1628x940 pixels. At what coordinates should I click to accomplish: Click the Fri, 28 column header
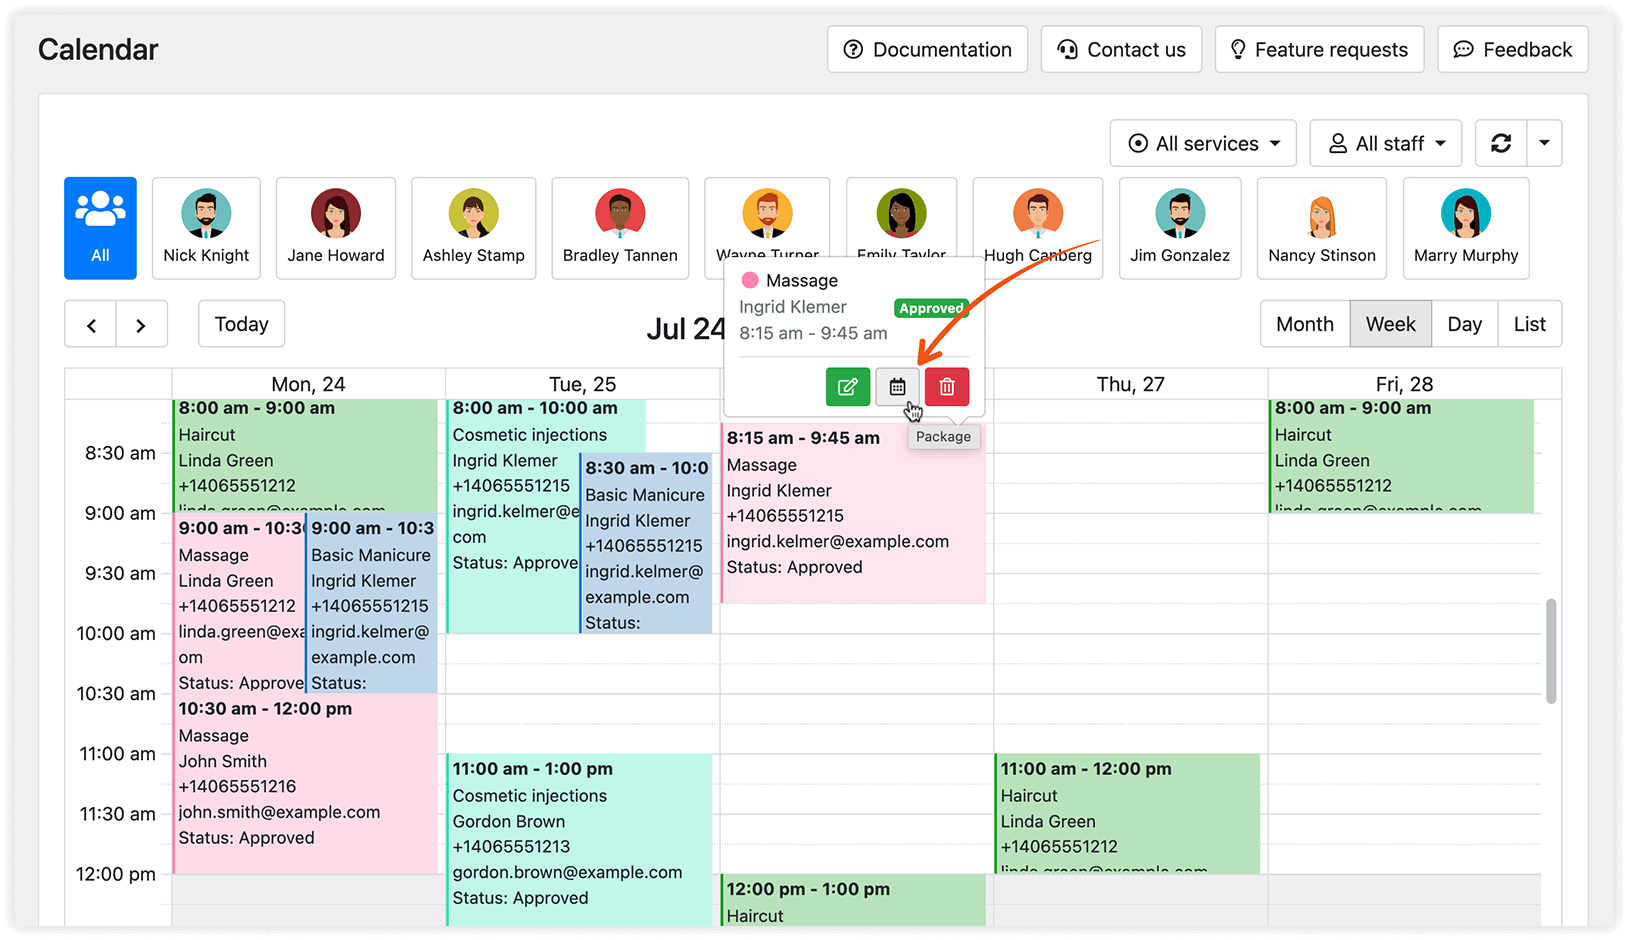(x=1404, y=384)
